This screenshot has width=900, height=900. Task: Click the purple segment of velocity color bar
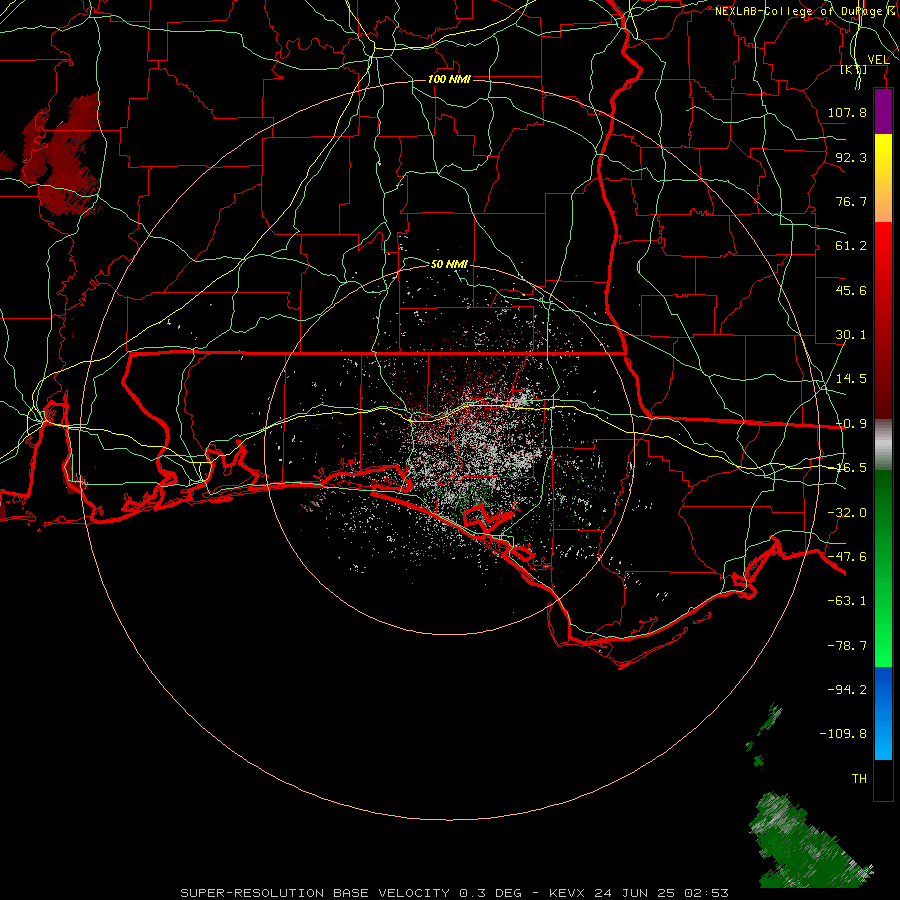click(883, 112)
